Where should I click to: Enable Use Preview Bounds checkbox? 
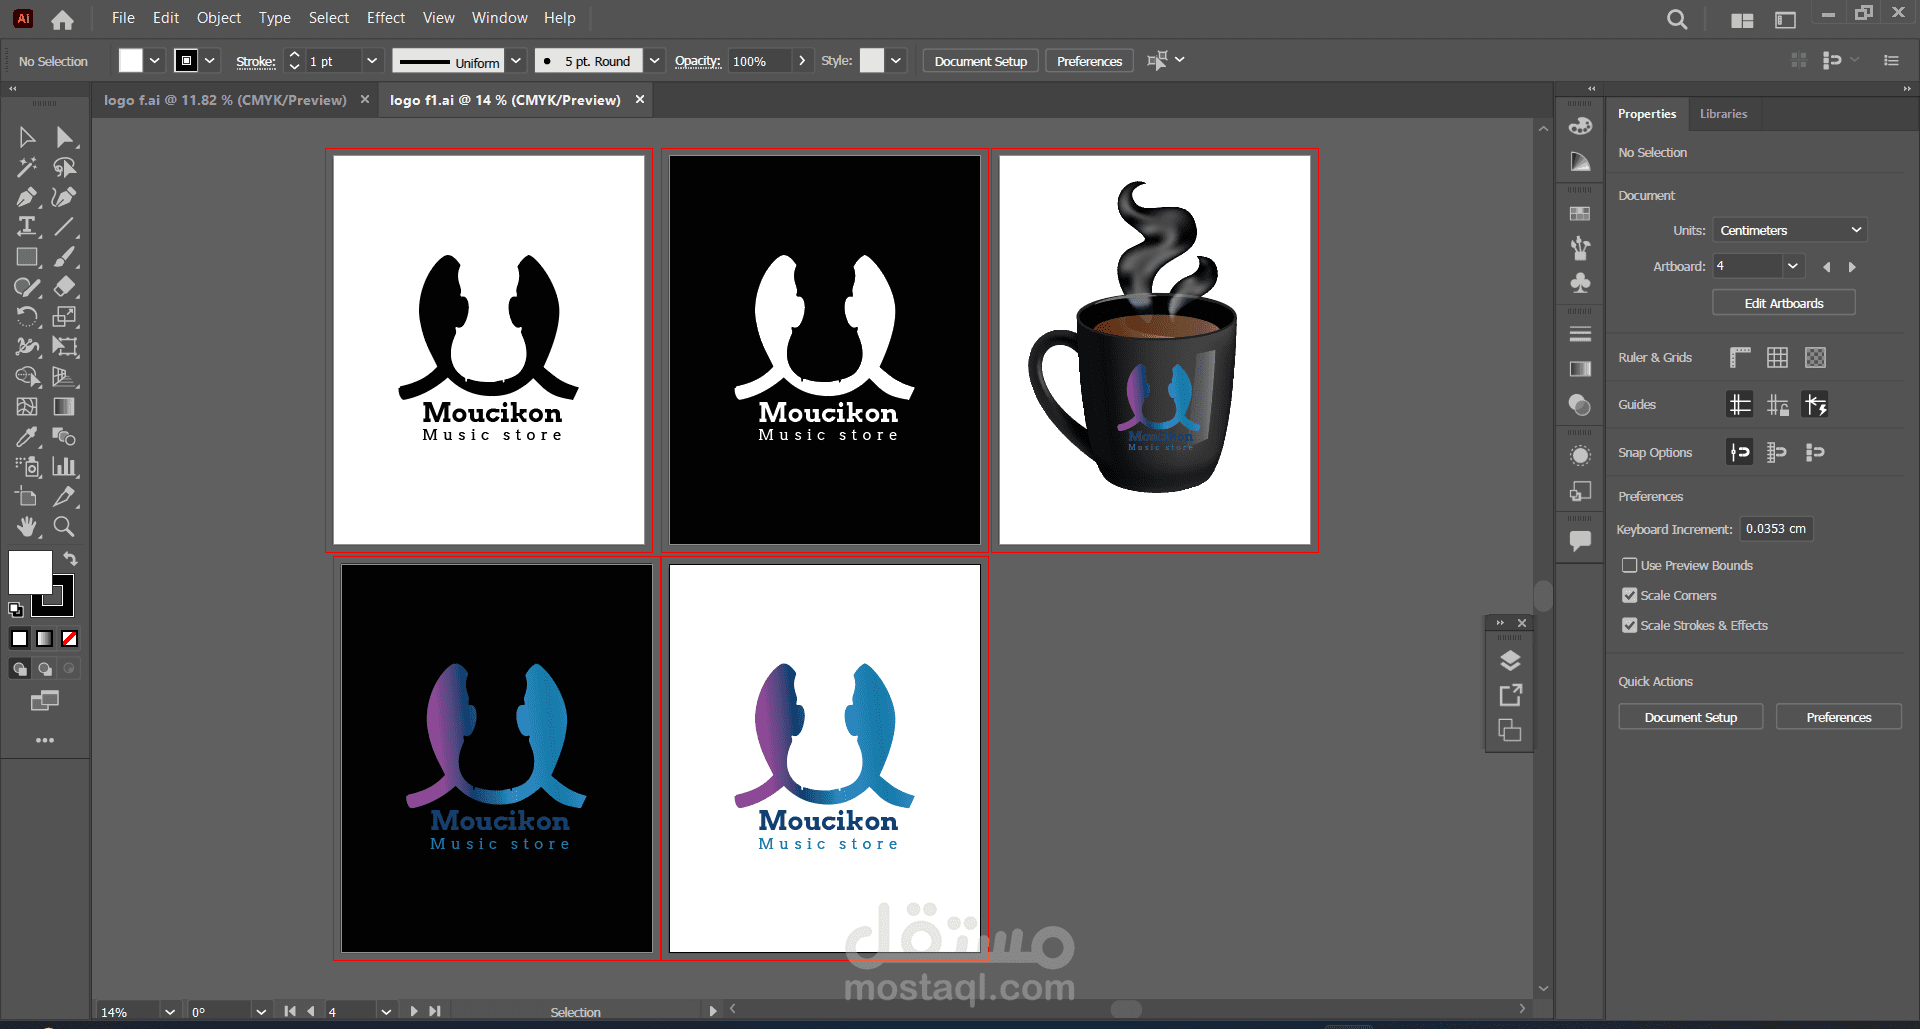pos(1630,566)
